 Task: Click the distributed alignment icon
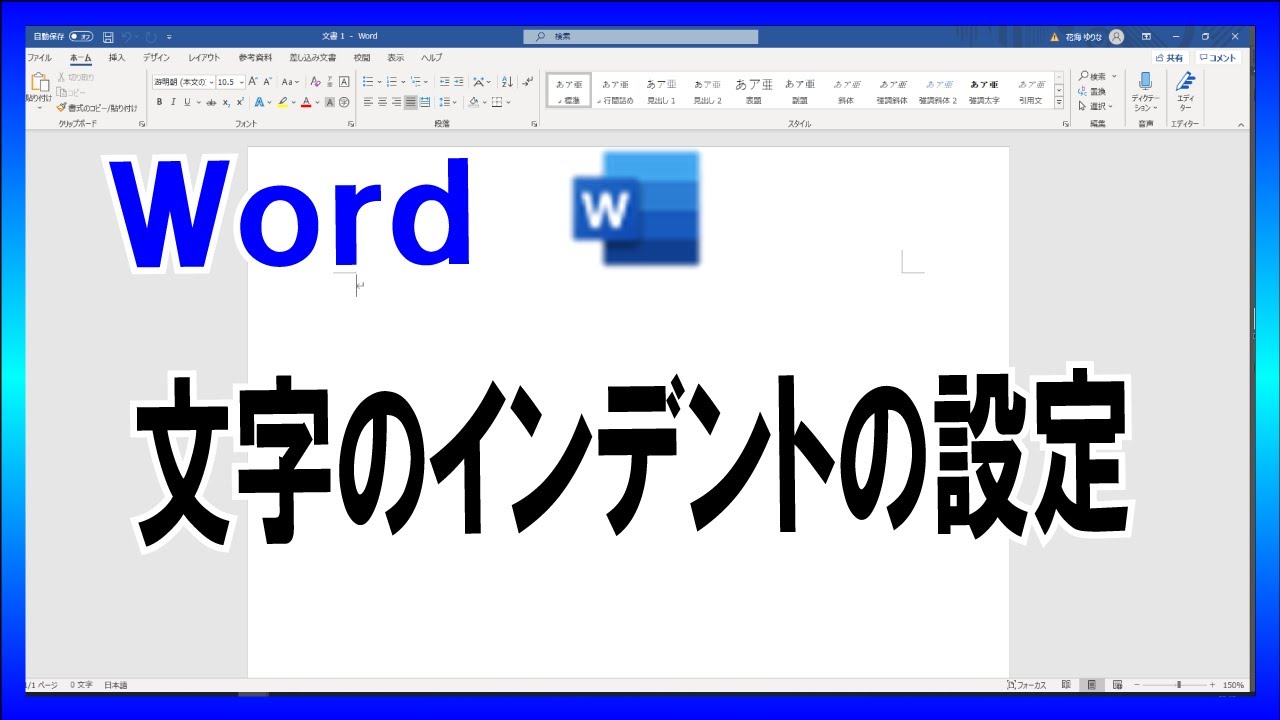click(x=425, y=102)
